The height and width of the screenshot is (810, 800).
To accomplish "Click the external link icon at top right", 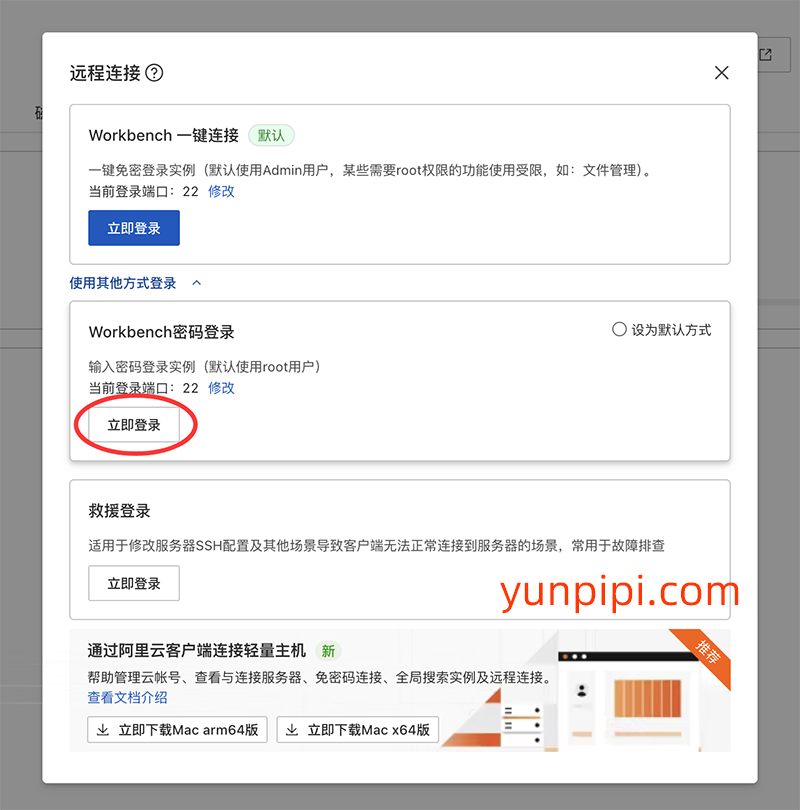I will point(767,55).
